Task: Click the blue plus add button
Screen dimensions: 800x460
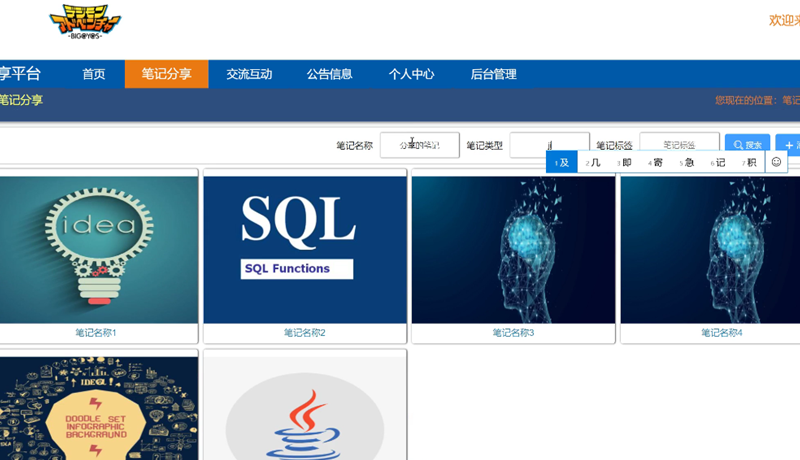Action: [788, 144]
